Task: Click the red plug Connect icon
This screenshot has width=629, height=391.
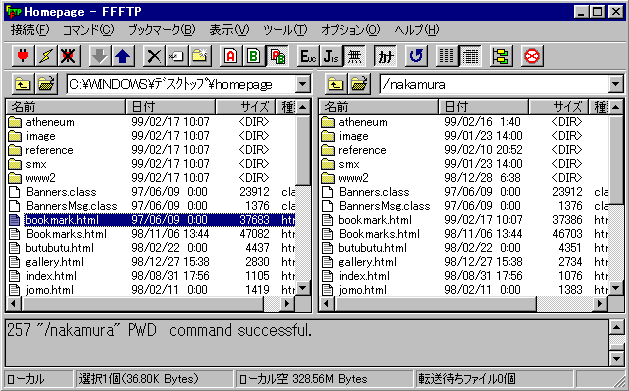Action: [23, 56]
